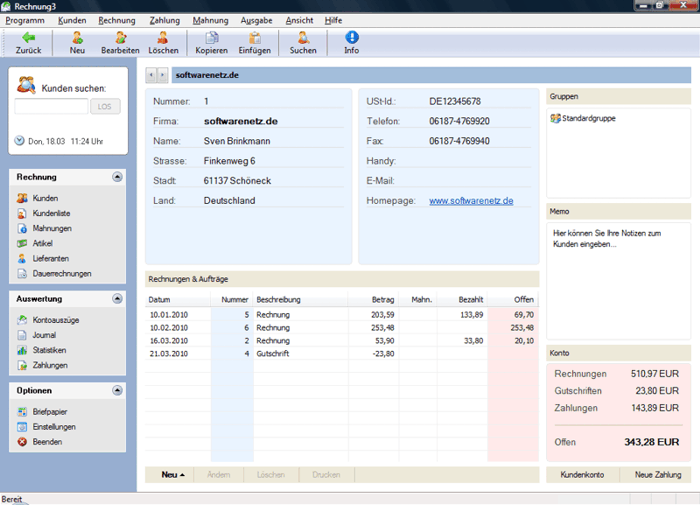The width and height of the screenshot is (700, 505).
Task: Click the Kundenkonto button
Action: coord(583,474)
